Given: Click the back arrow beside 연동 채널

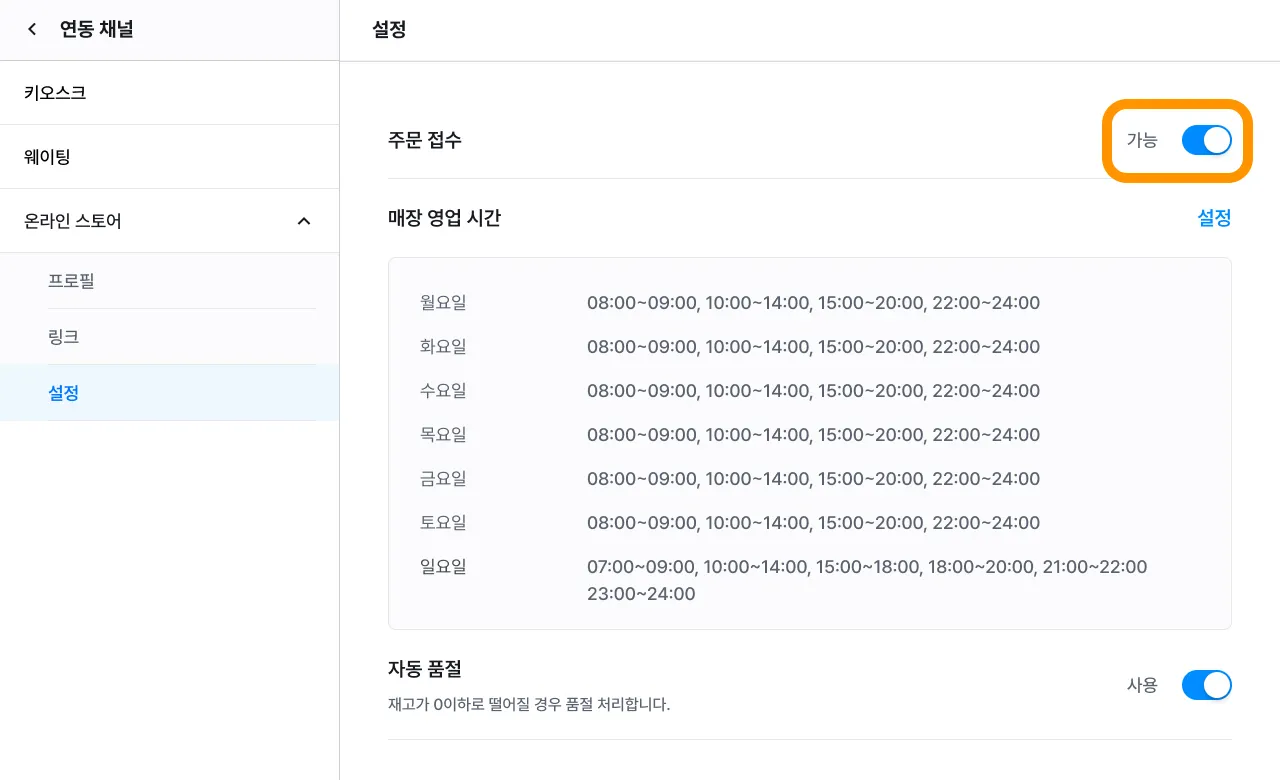Looking at the screenshot, I should pyautogui.click(x=33, y=30).
